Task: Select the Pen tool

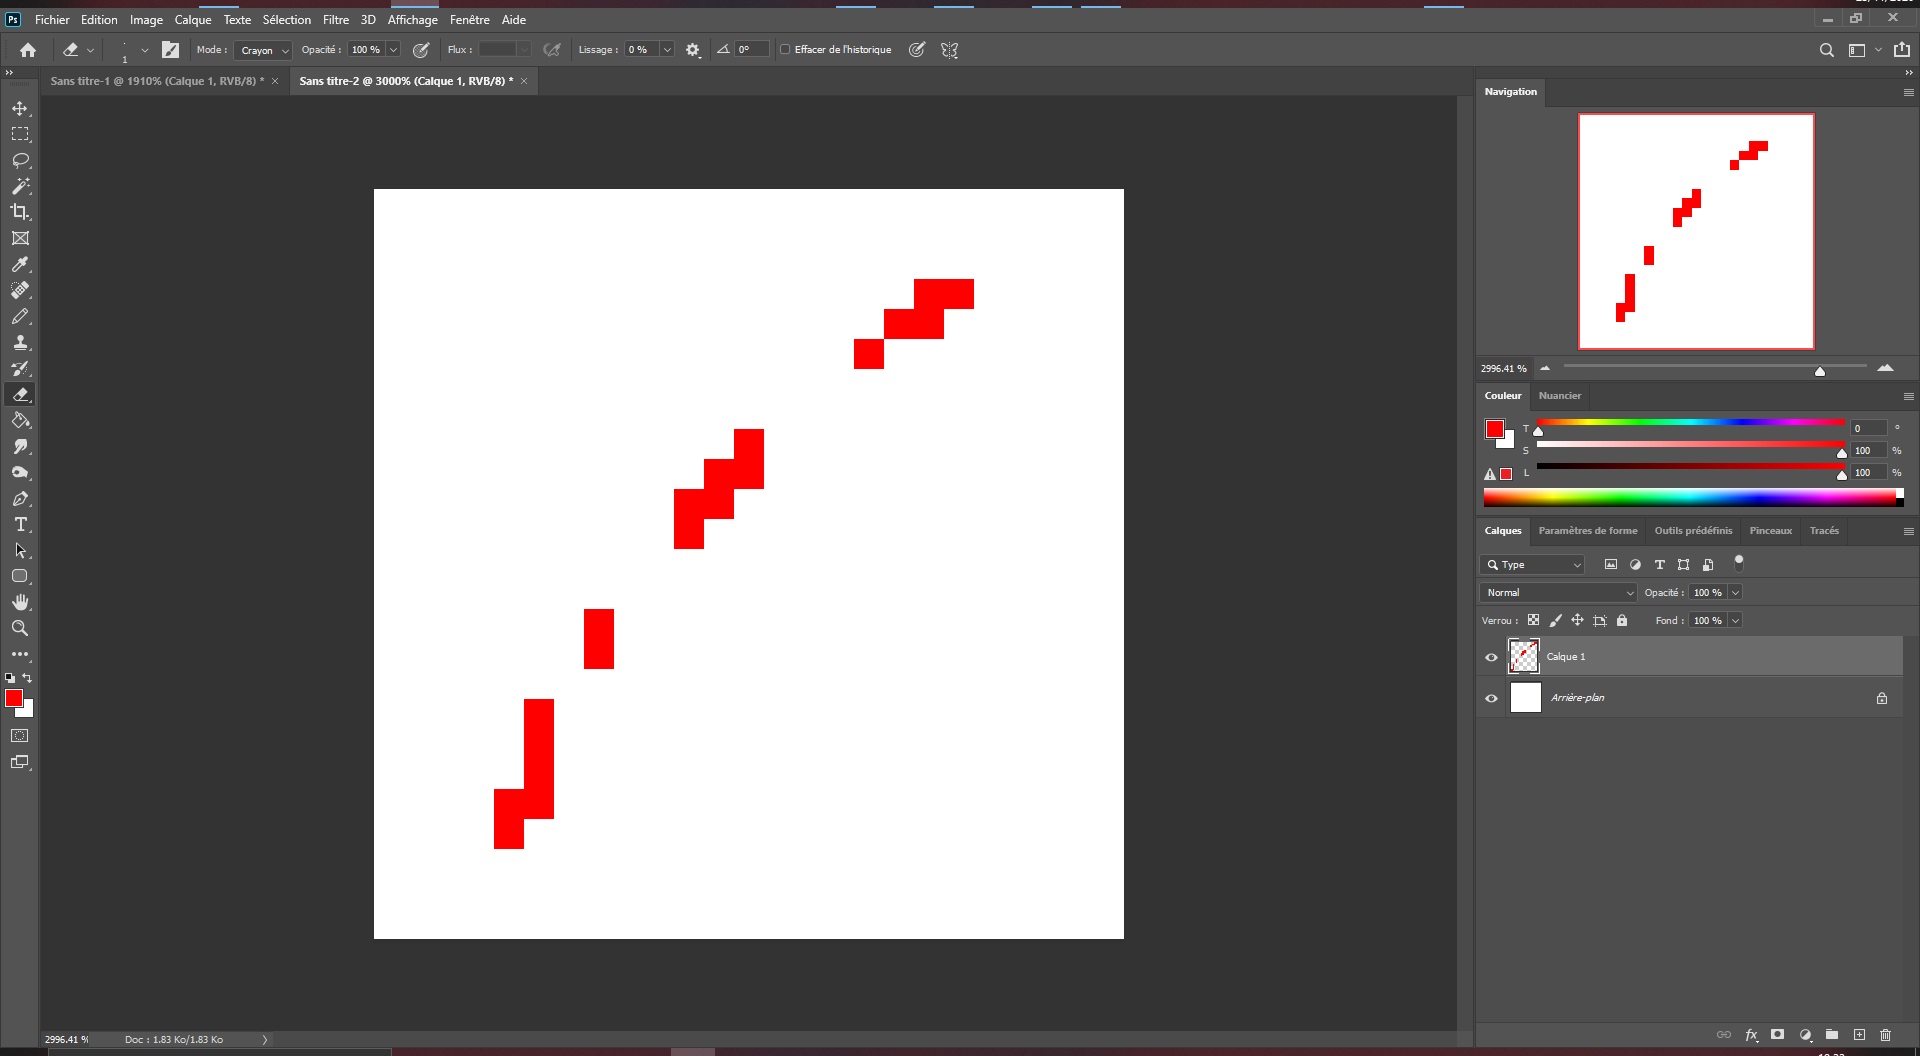Action: click(x=20, y=498)
